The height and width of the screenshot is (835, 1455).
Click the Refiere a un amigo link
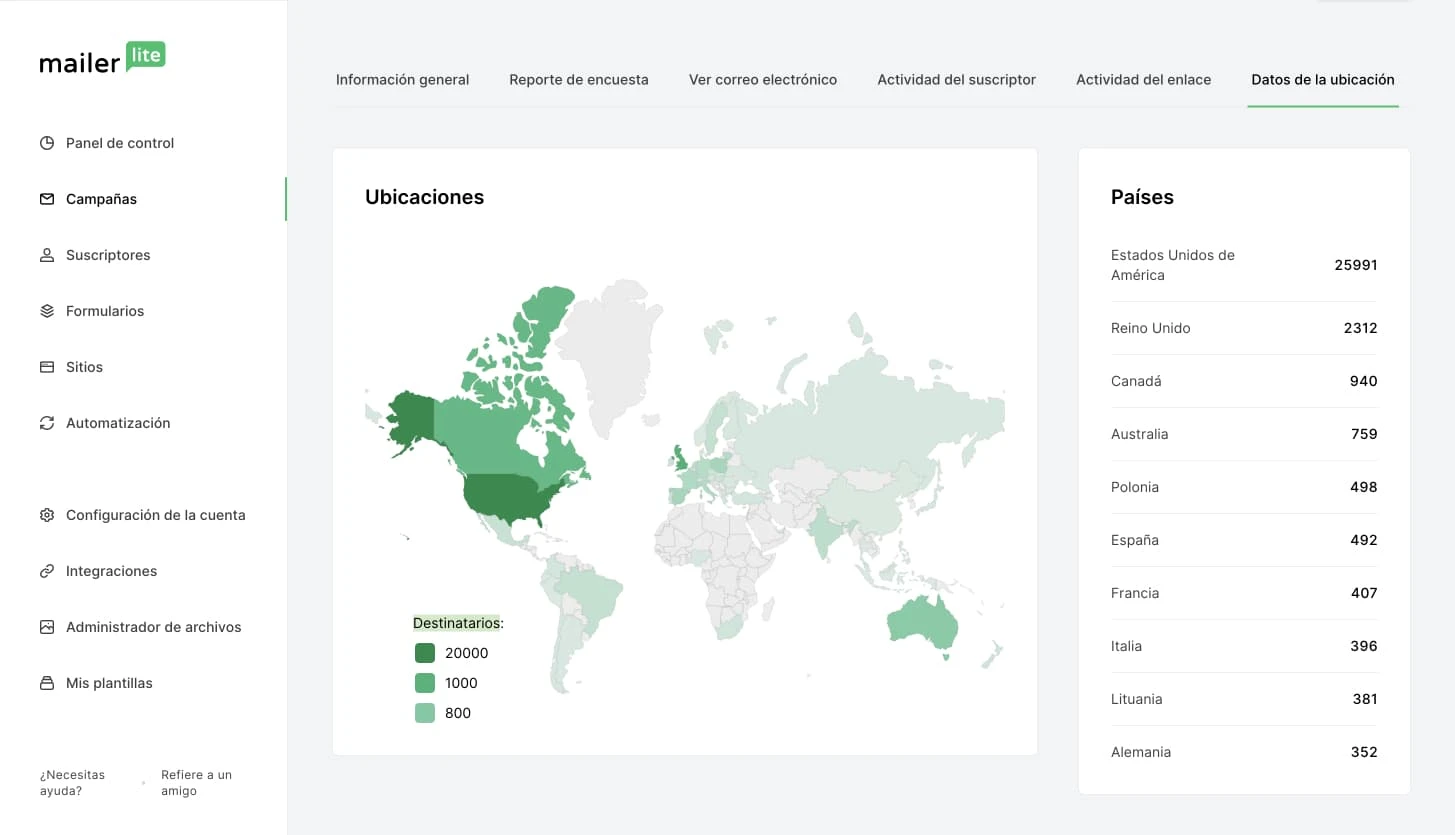(196, 783)
